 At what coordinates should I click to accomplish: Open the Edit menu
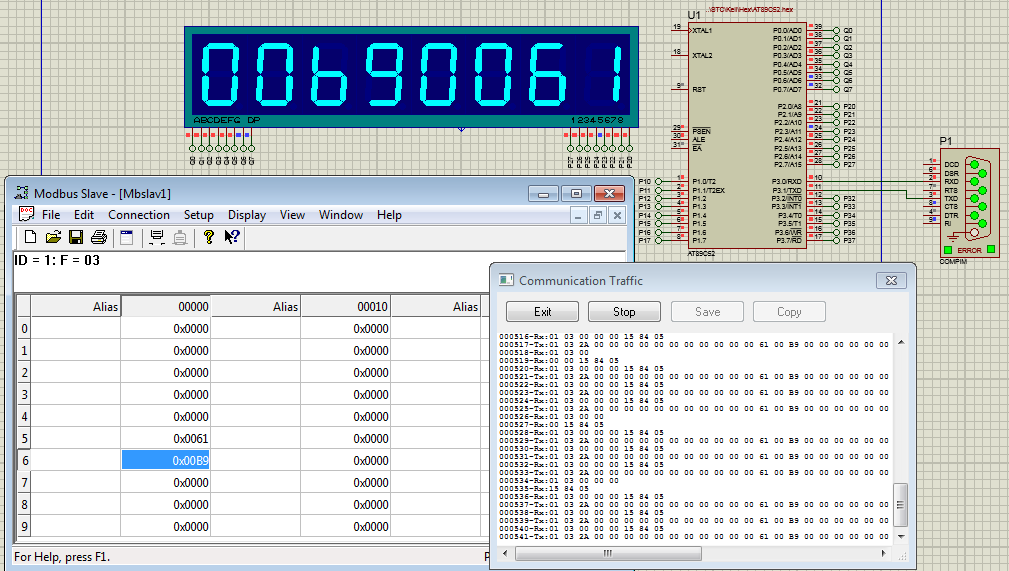(x=84, y=215)
